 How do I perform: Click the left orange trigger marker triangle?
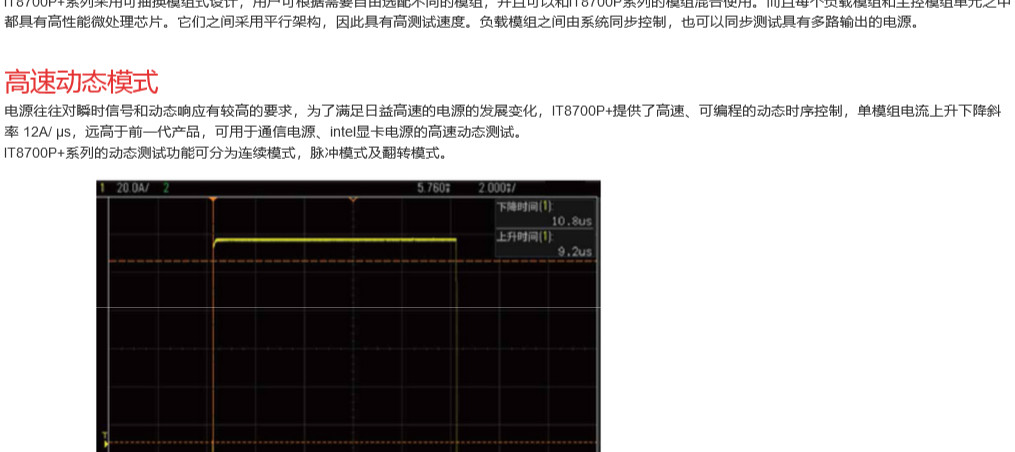click(x=213, y=201)
